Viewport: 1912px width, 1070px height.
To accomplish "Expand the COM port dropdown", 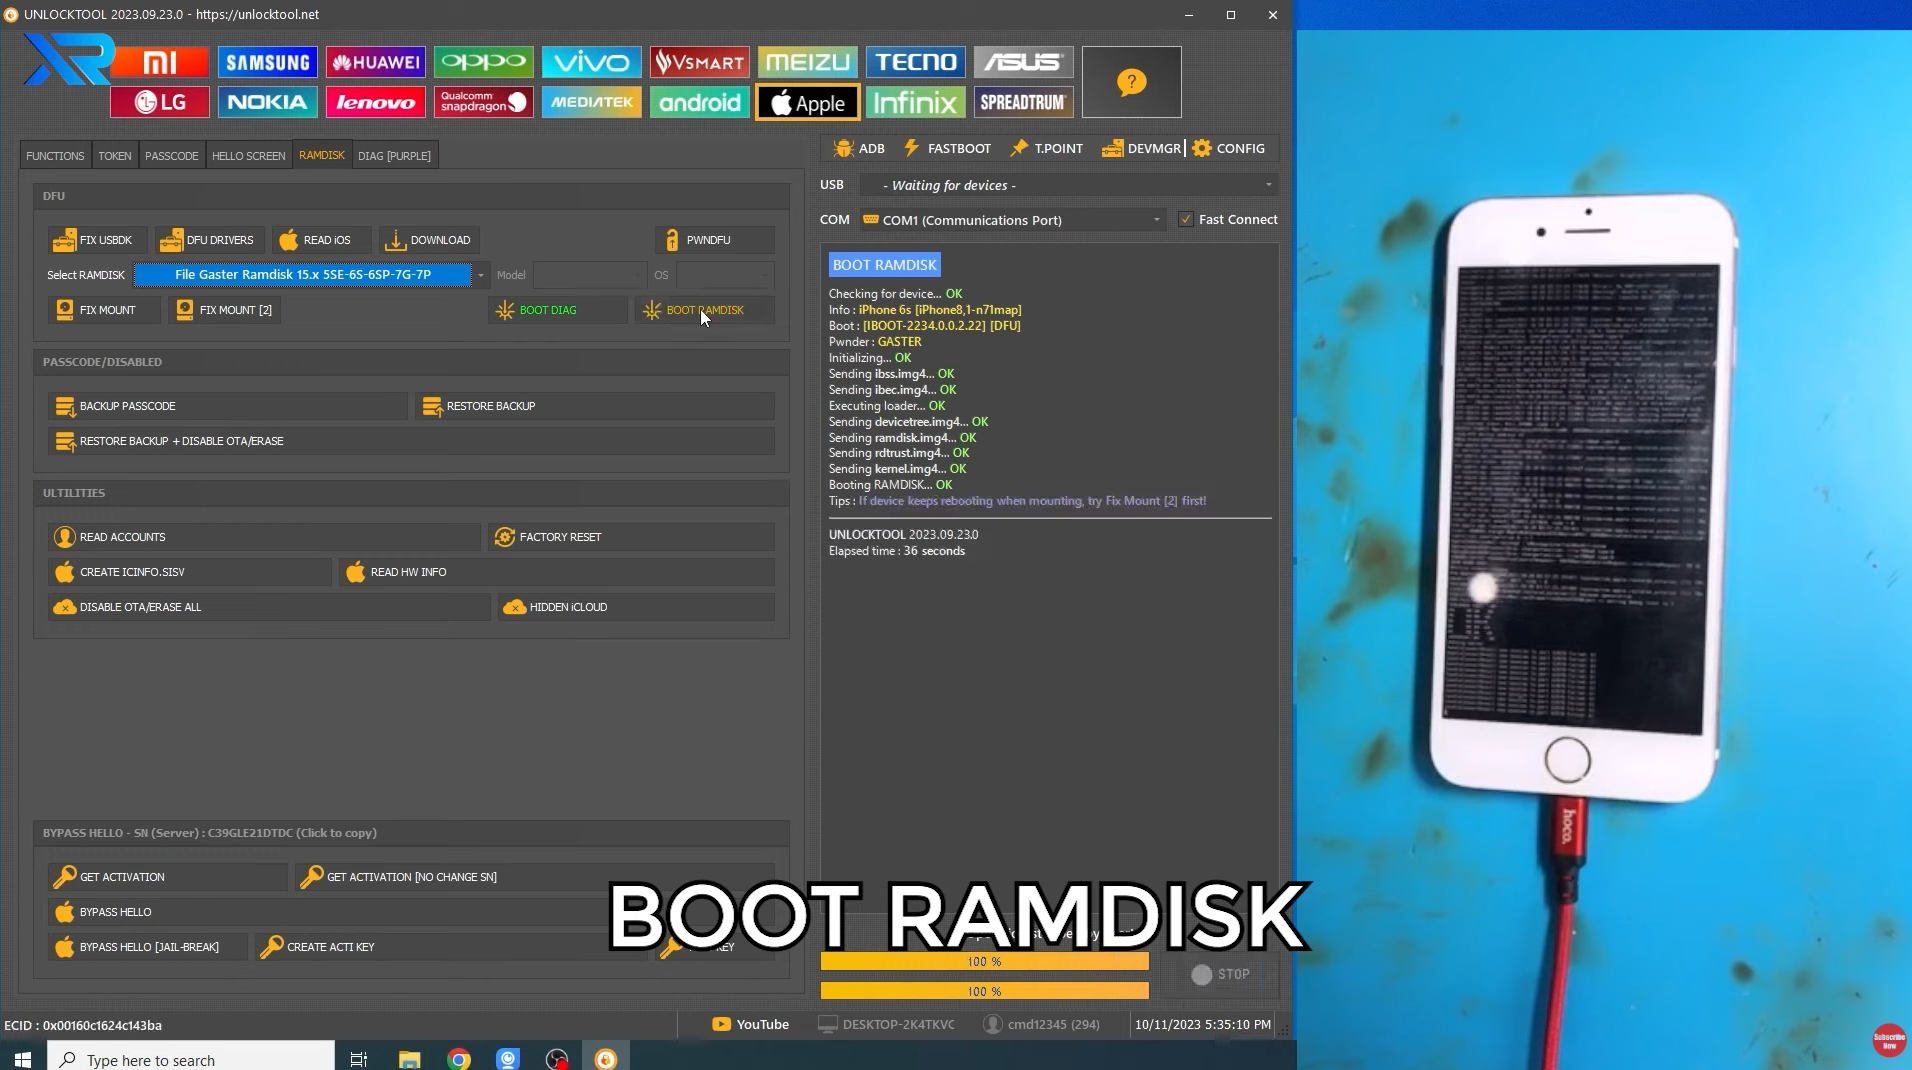I will pos(1012,220).
